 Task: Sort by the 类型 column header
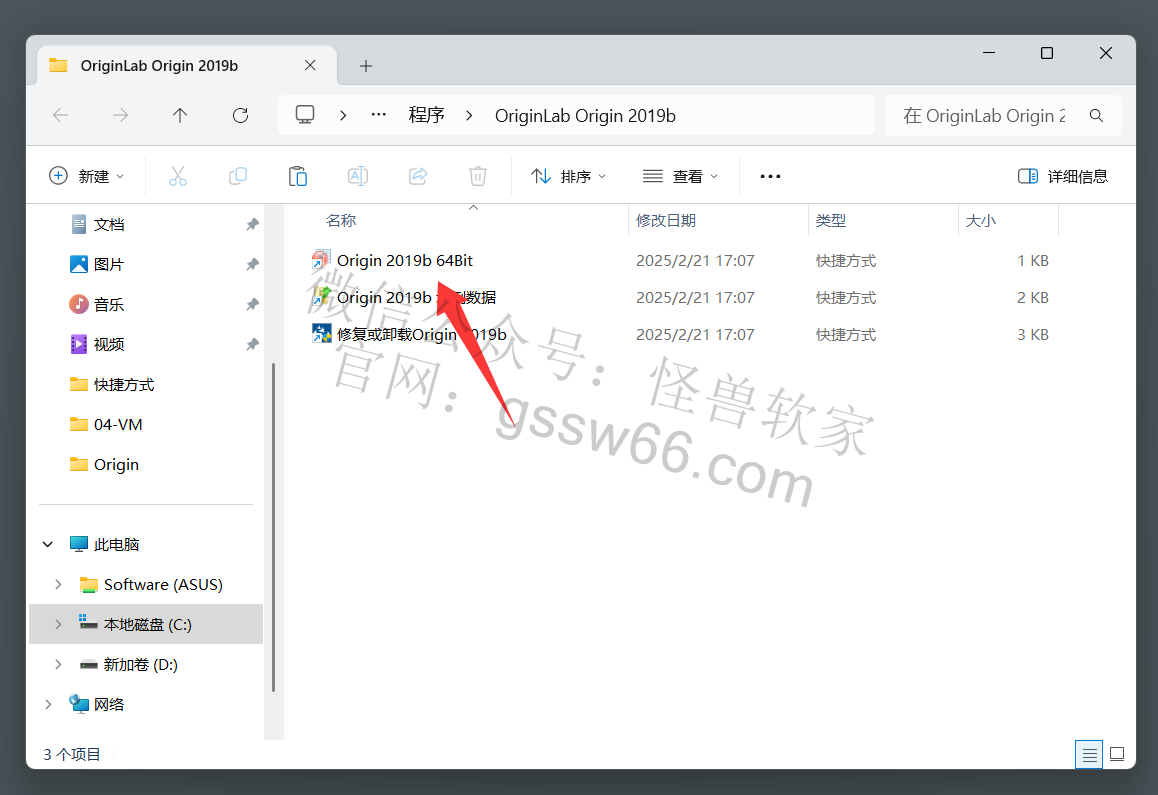coord(831,220)
